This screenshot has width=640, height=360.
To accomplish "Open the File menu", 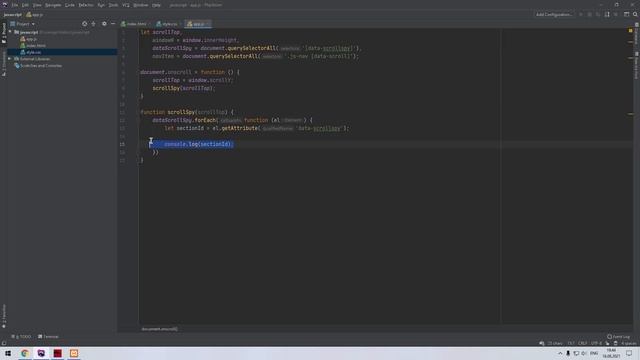I will (x=15, y=5).
